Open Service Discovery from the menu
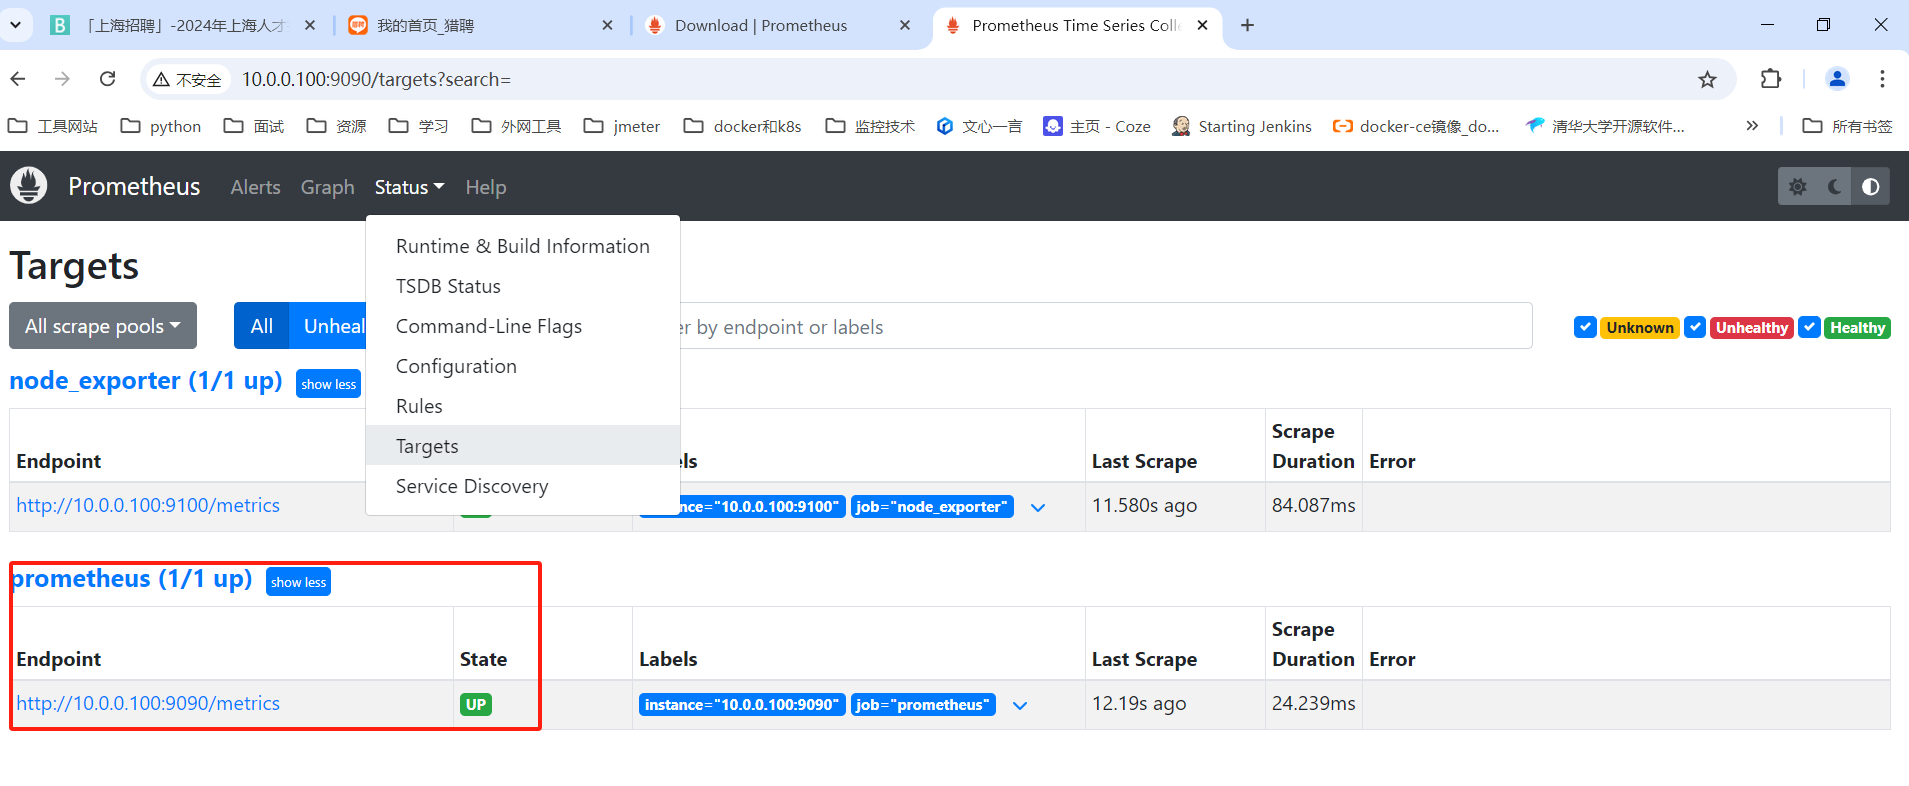 click(x=523, y=486)
